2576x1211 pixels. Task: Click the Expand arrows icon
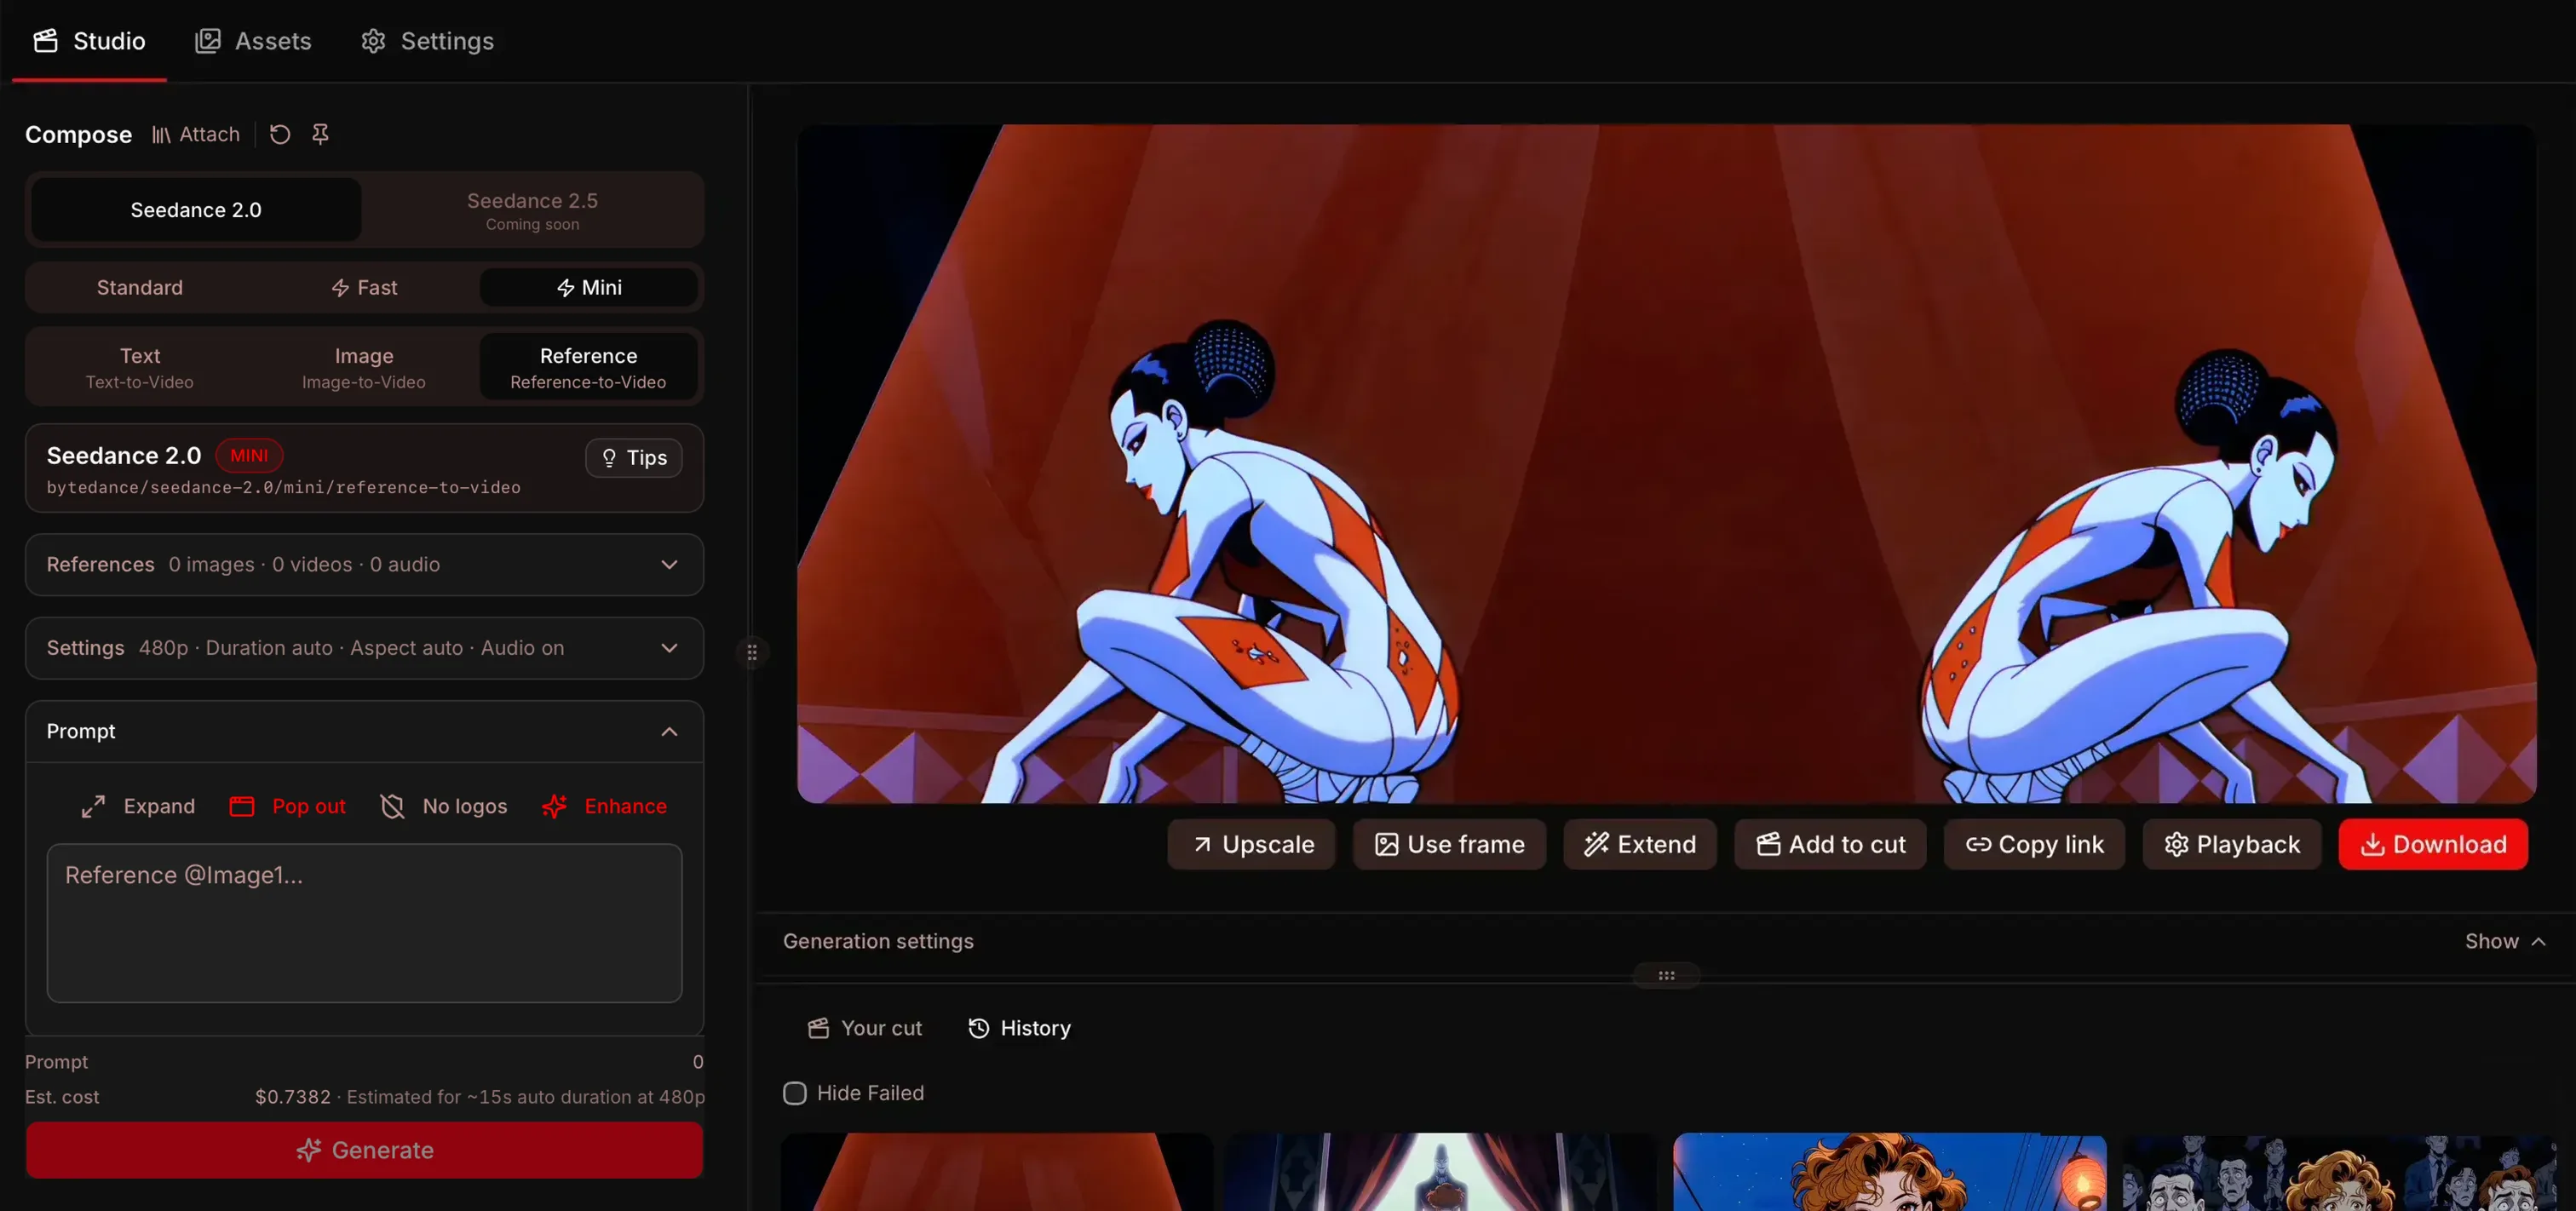[x=93, y=807]
